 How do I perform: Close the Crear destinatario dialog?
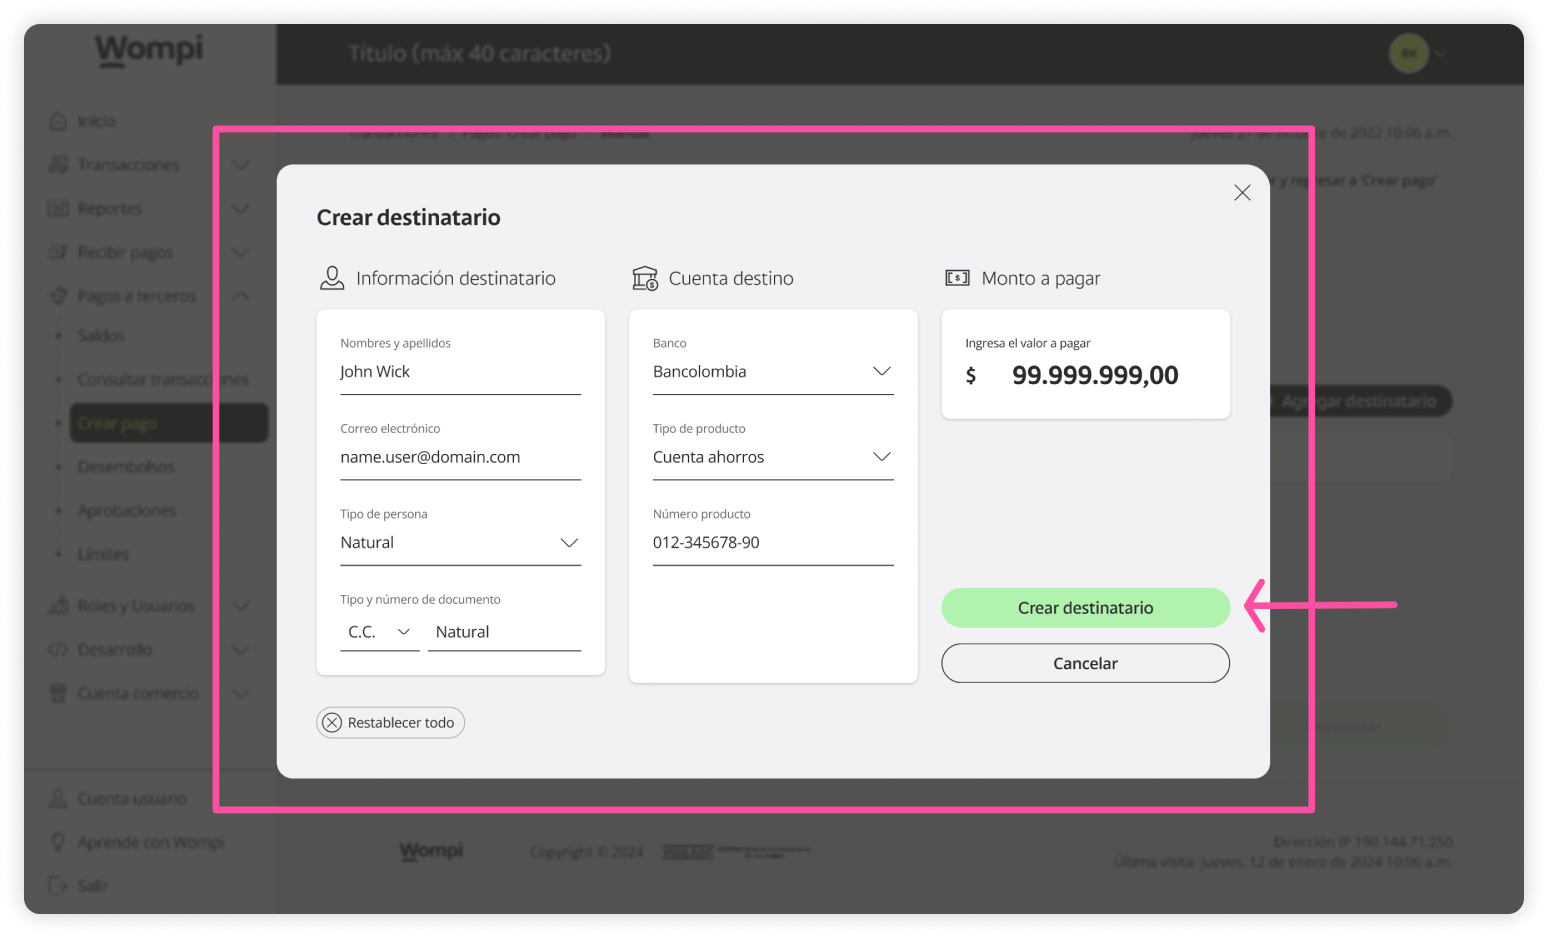[x=1242, y=193]
